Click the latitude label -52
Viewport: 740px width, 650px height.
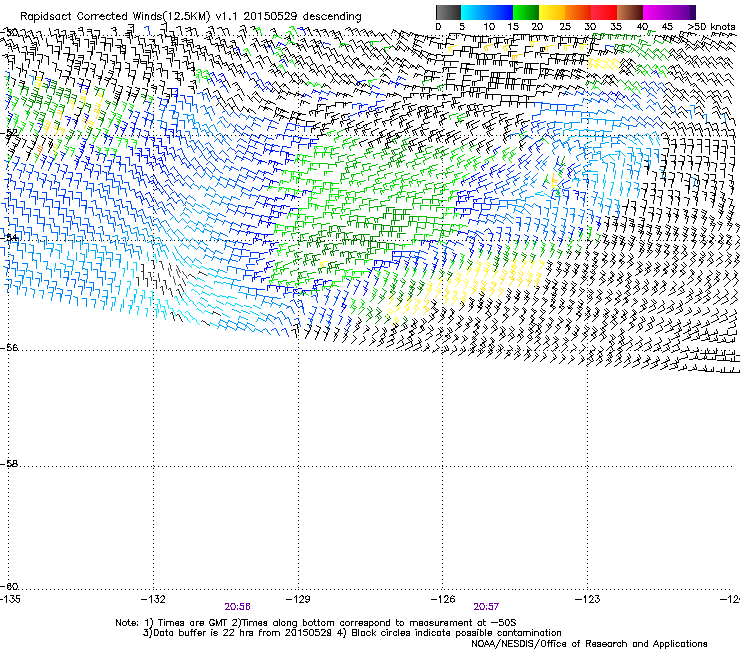[9, 133]
